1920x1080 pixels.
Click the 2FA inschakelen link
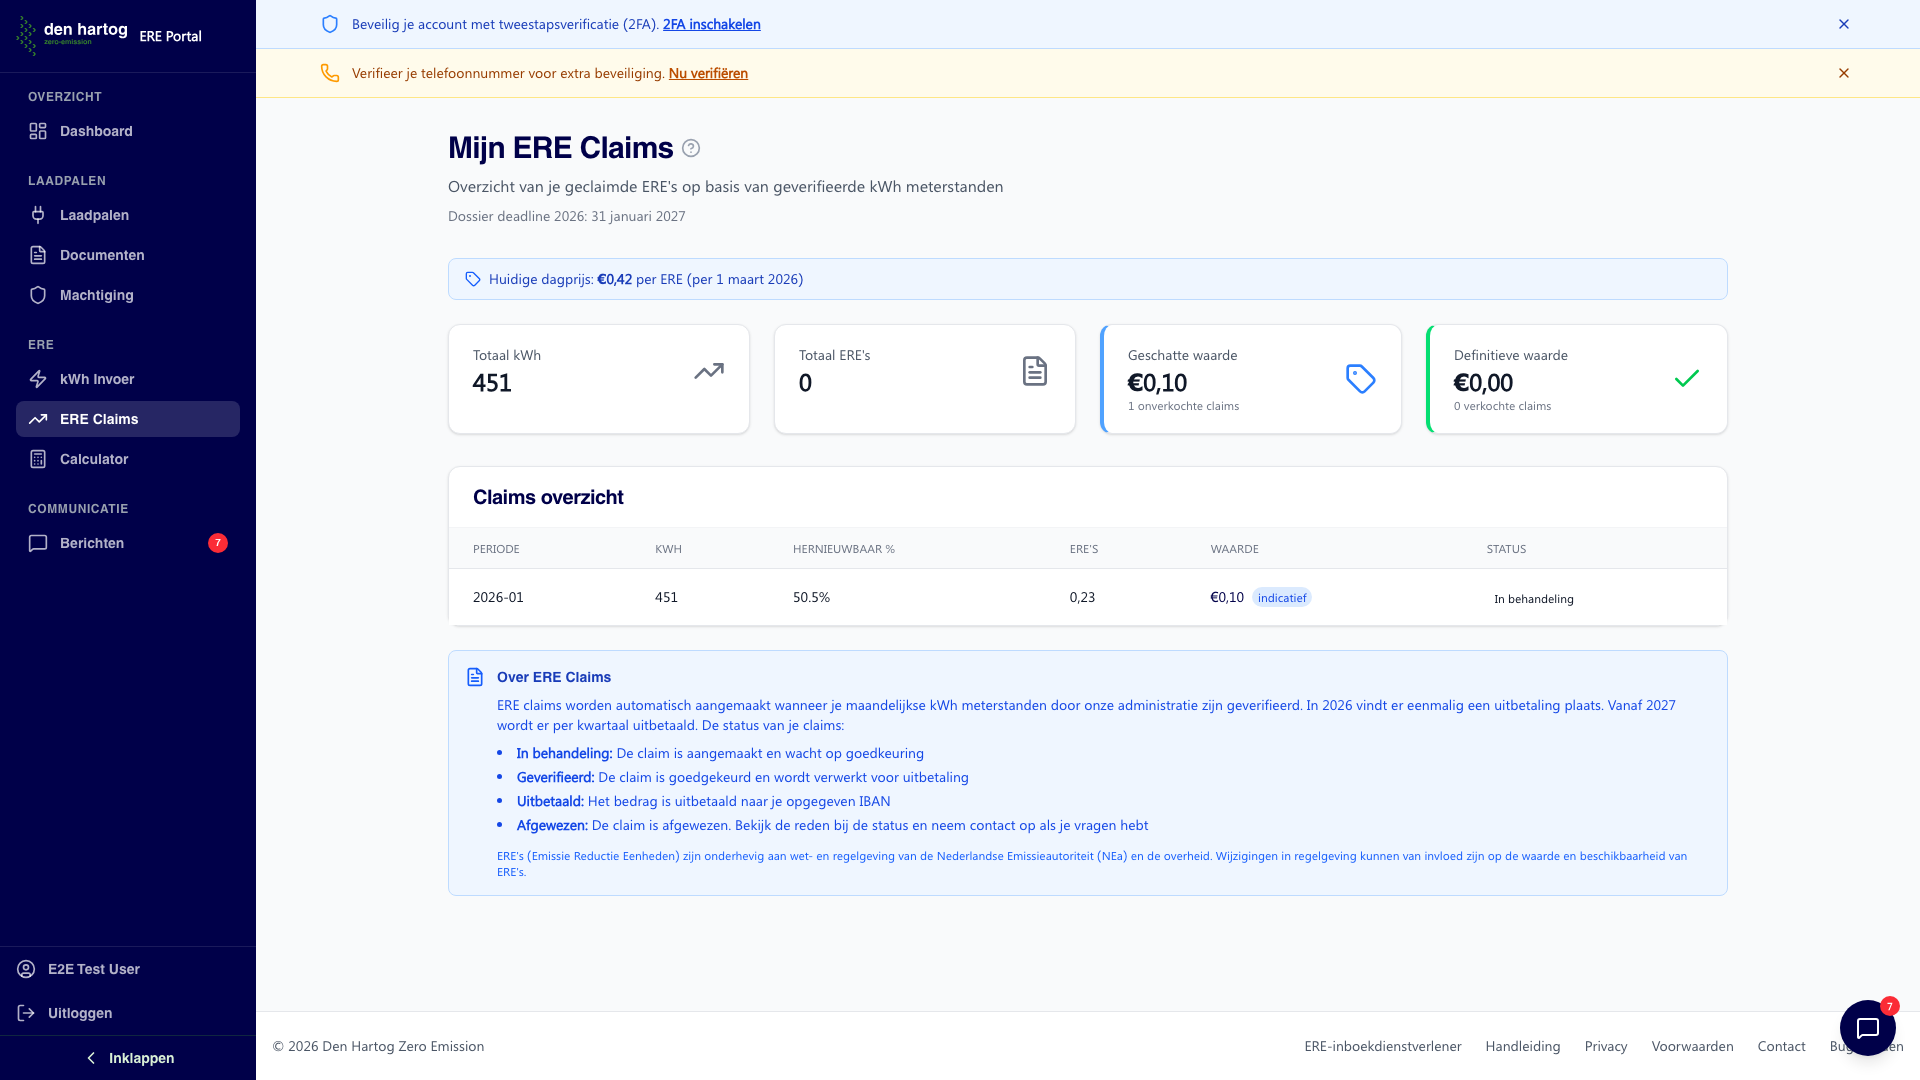(x=711, y=24)
